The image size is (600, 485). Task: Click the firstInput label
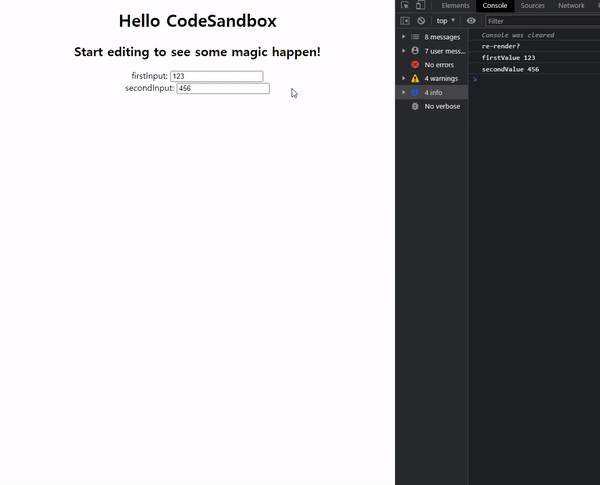(150, 76)
